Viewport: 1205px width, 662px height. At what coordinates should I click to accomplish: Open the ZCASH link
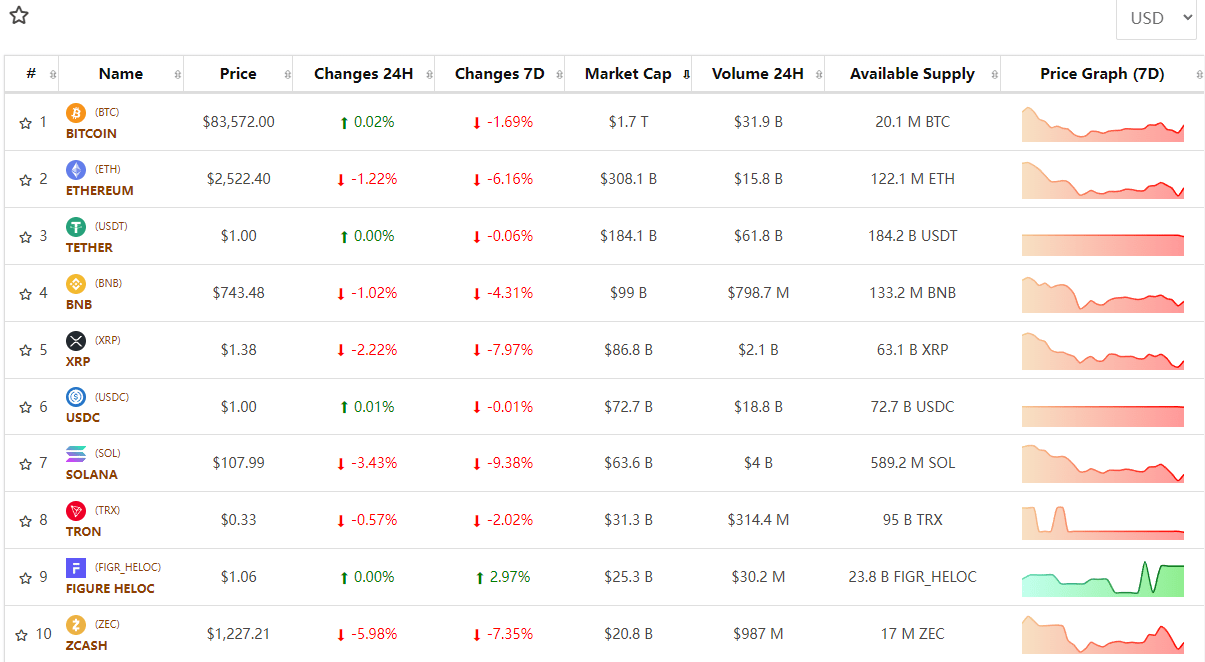87,646
